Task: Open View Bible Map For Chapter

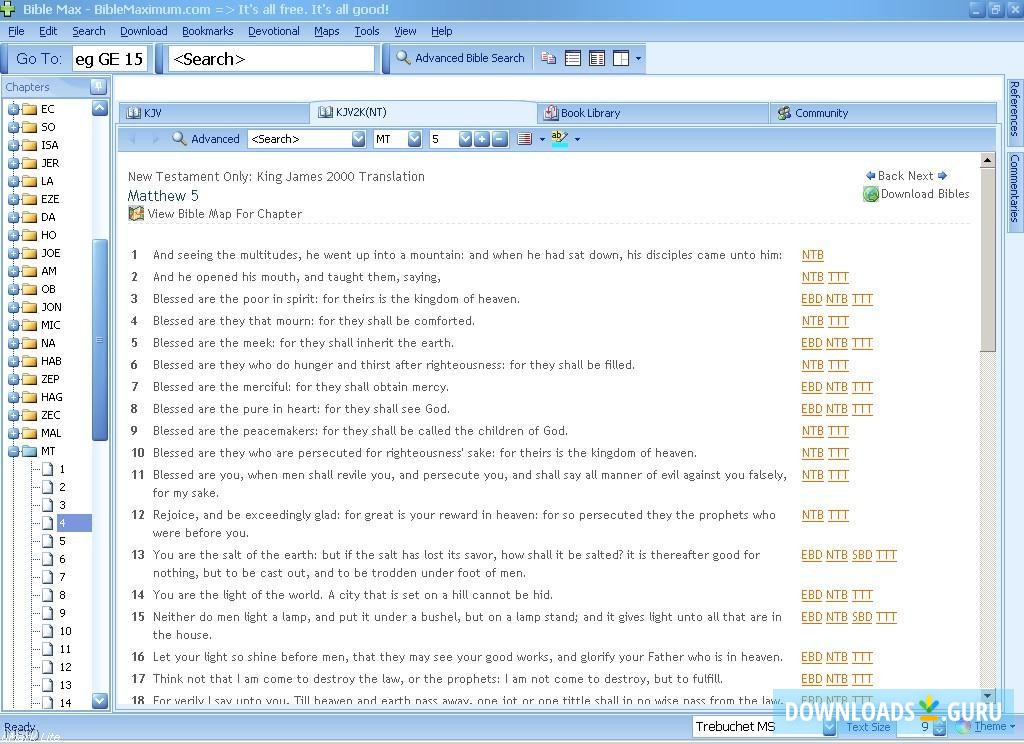Action: 224,213
